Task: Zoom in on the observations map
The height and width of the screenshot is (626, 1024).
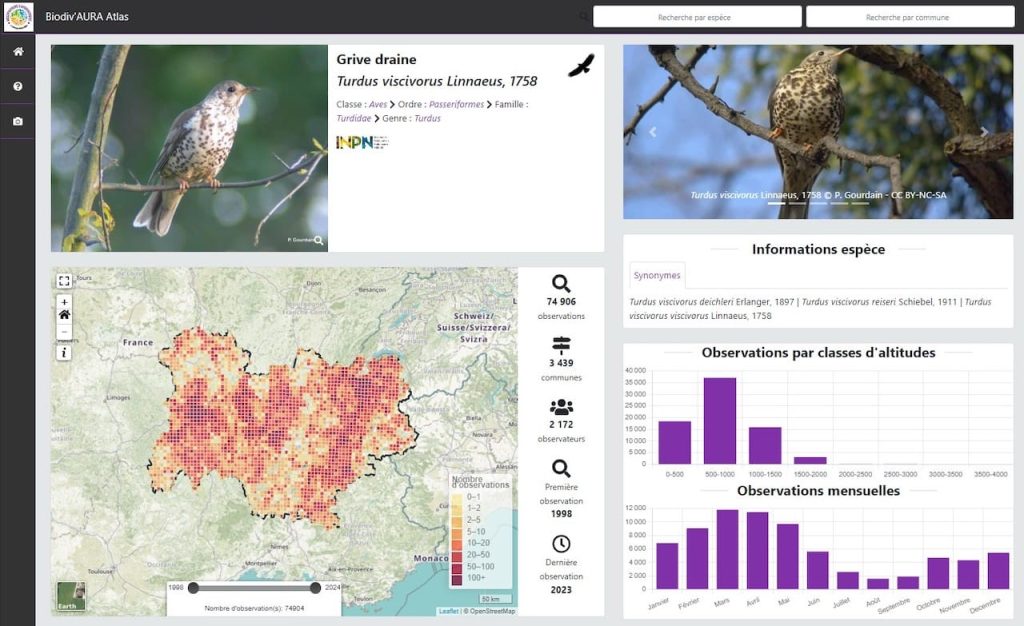Action: [x=64, y=301]
